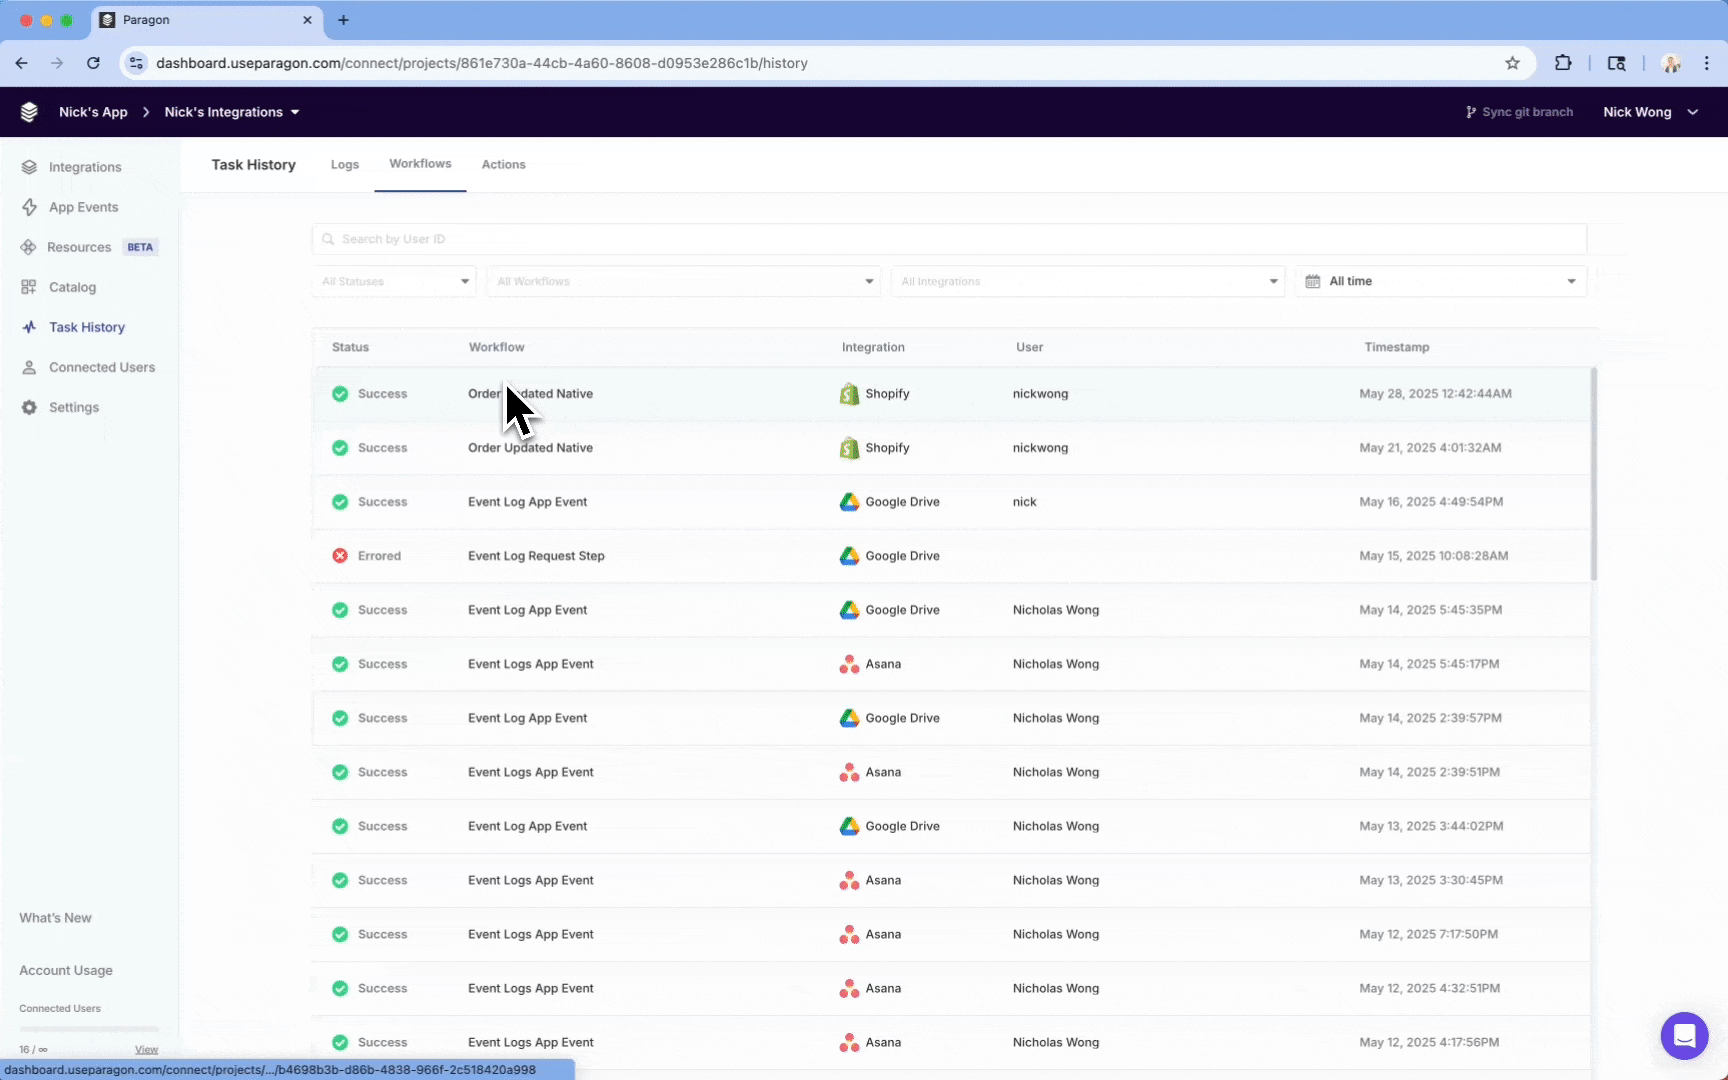
Task: Open Settings in the sidebar
Action: coord(73,407)
